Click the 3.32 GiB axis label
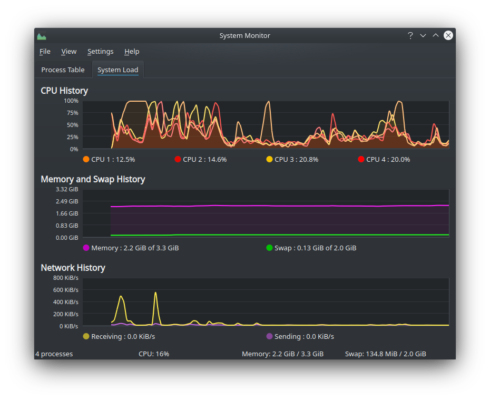Viewport: 490px width, 400px height. click(x=67, y=189)
